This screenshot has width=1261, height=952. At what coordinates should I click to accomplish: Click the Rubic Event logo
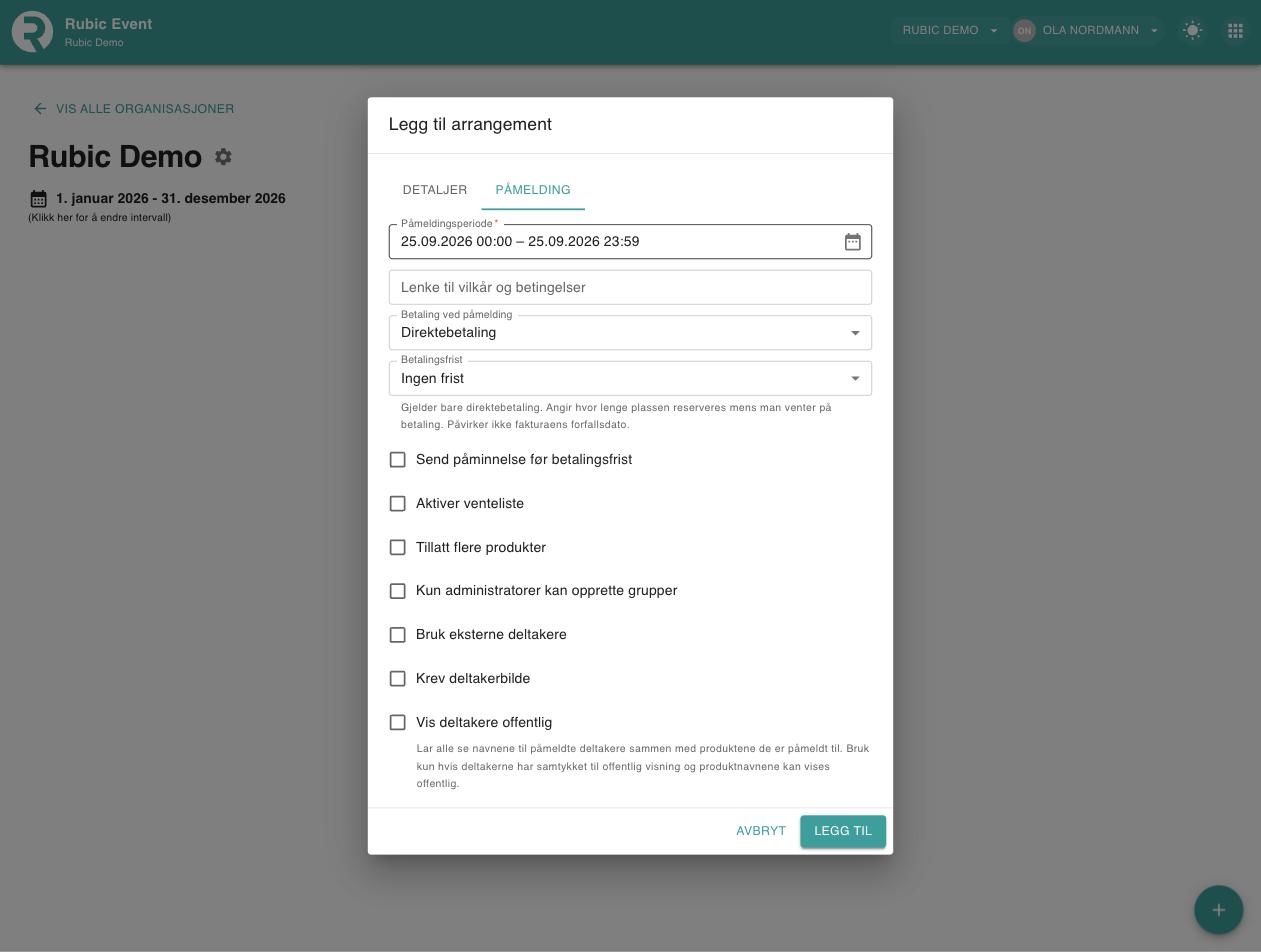pos(32,31)
